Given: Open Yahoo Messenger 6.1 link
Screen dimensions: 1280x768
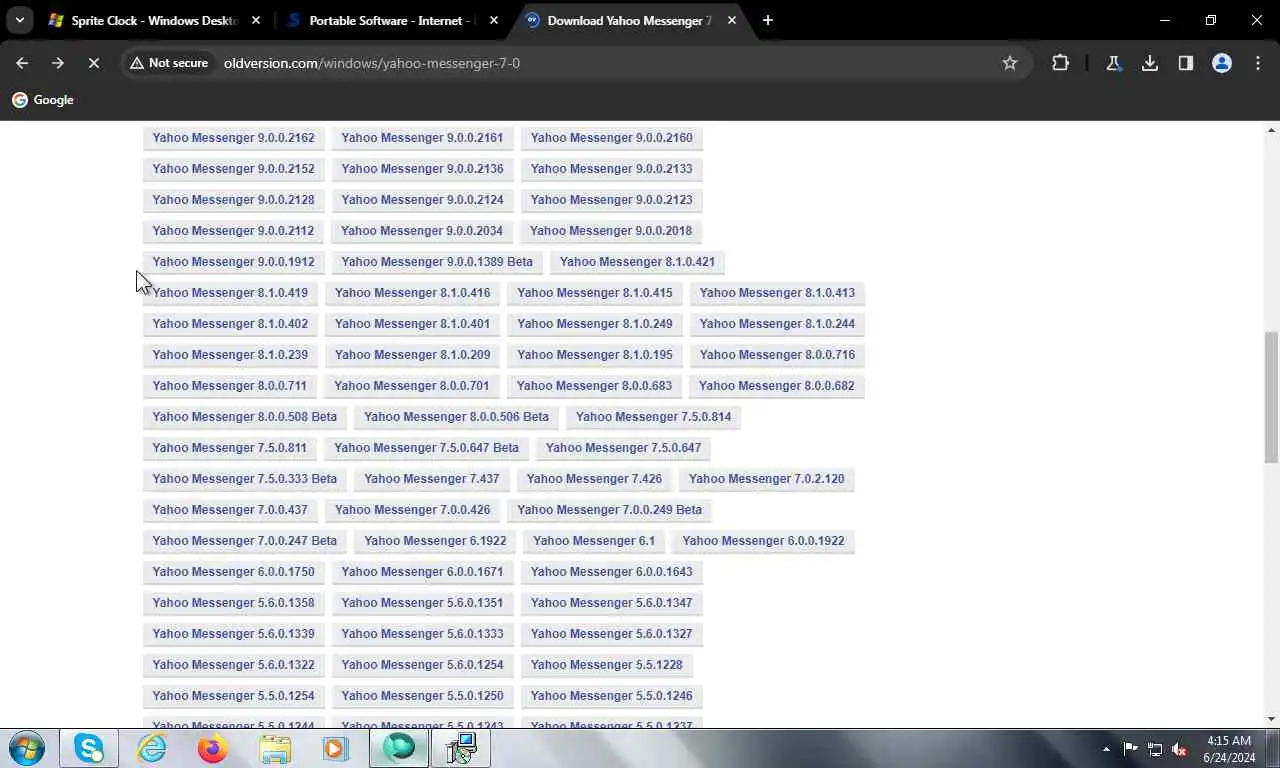Looking at the screenshot, I should [594, 541].
